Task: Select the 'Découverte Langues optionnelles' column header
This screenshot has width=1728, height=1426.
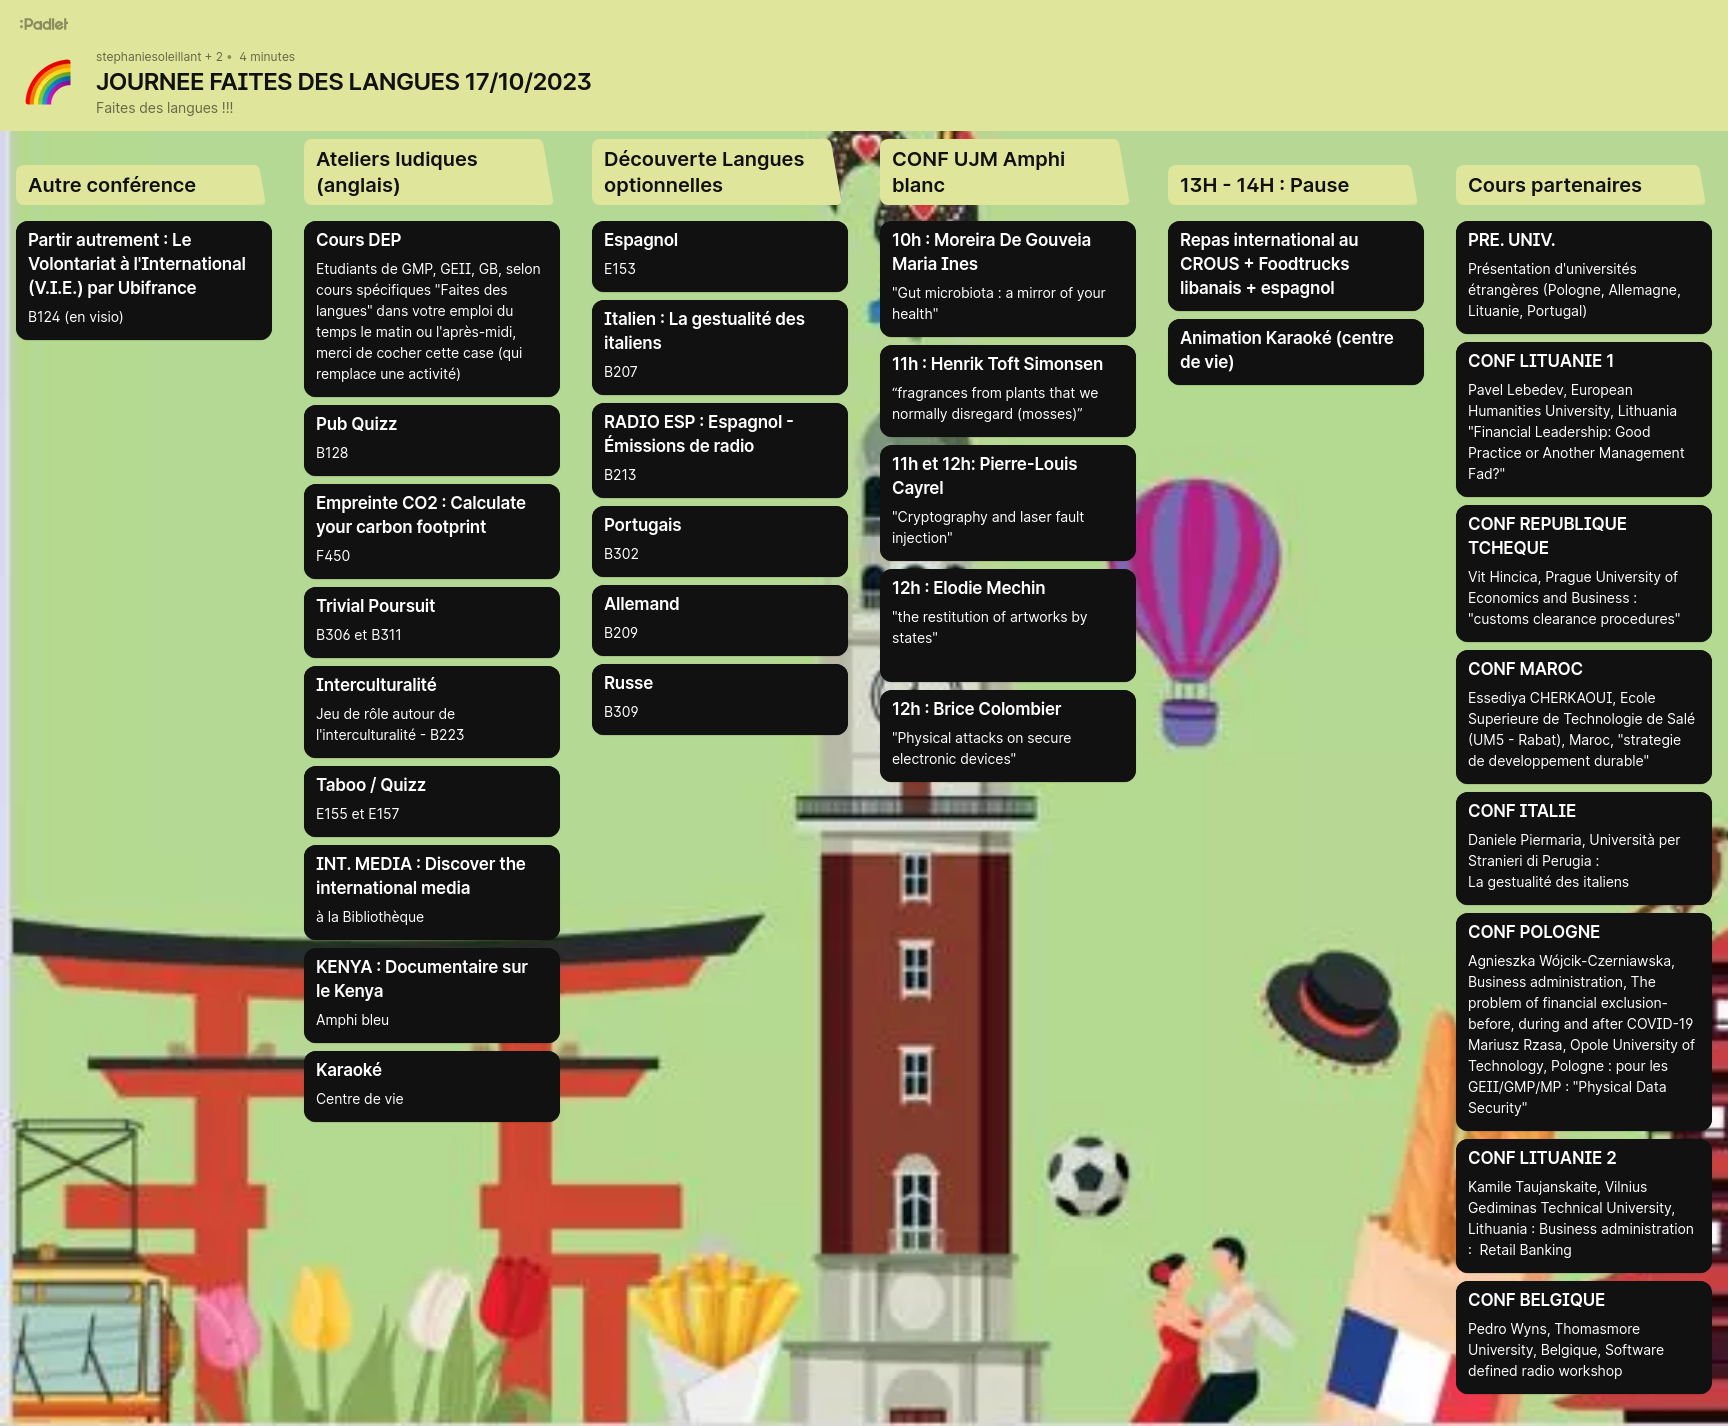Action: tap(716, 172)
